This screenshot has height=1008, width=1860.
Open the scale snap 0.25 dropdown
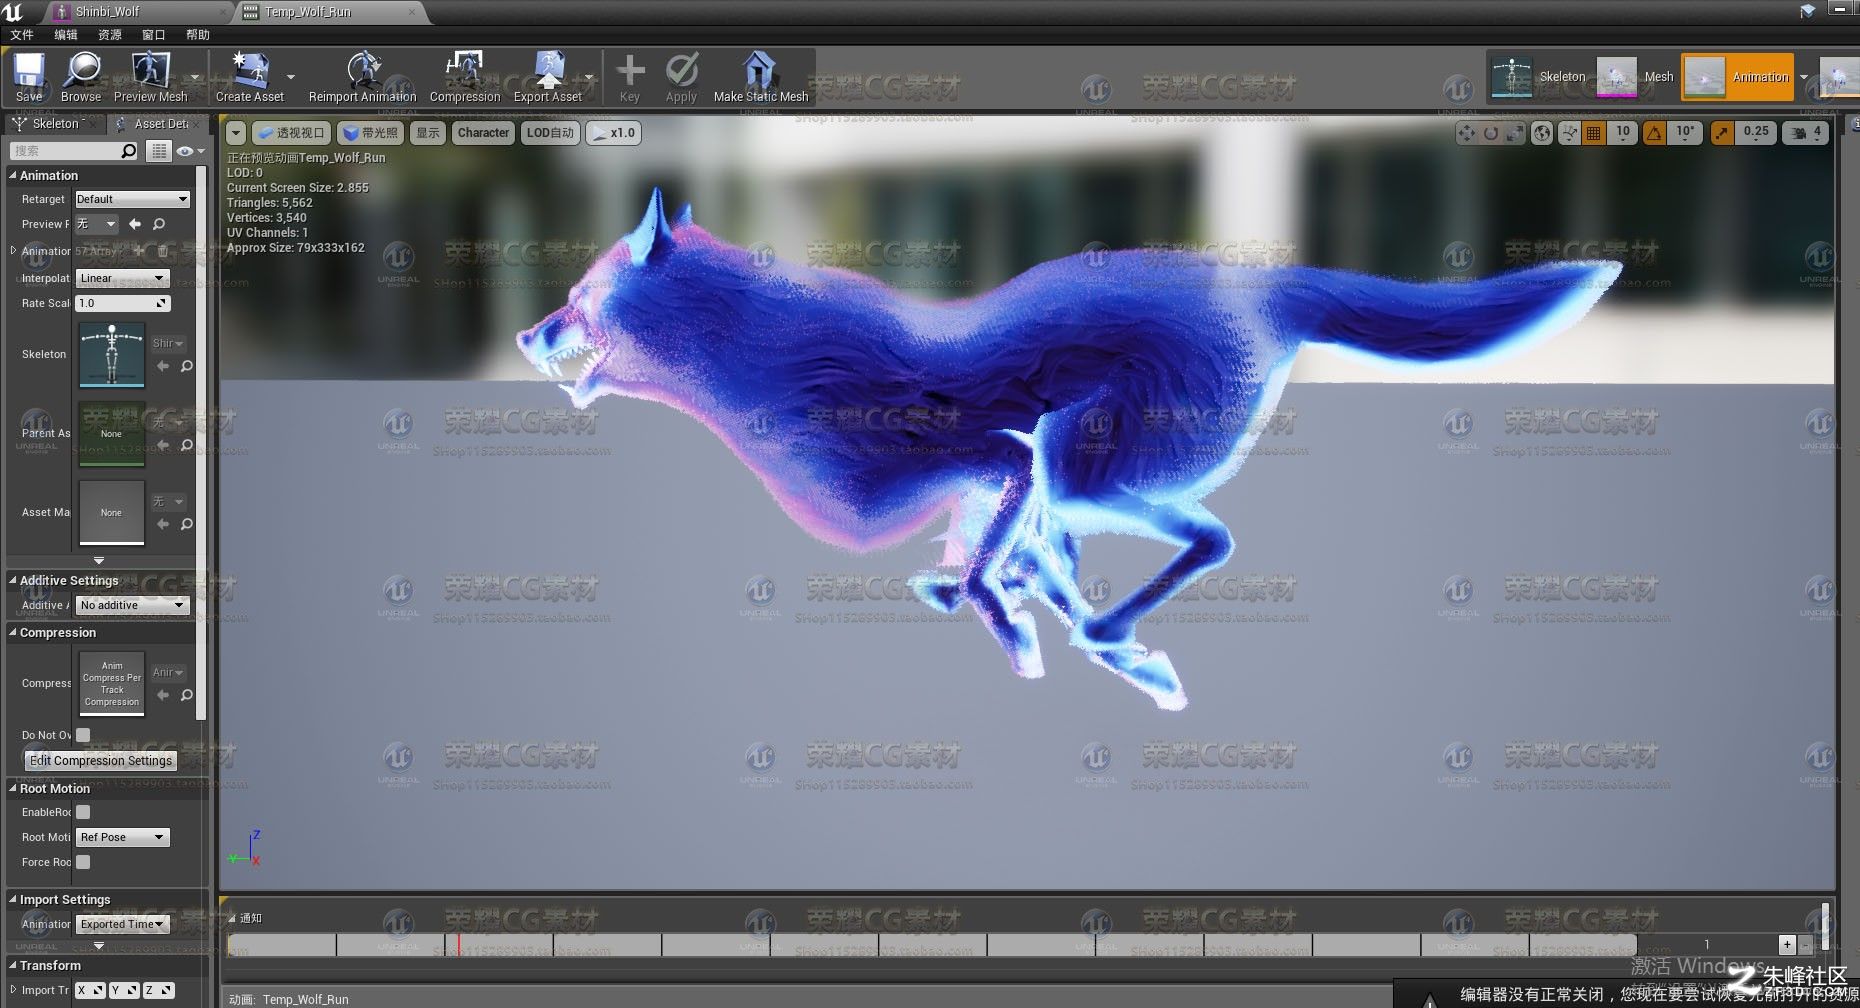(x=1755, y=132)
